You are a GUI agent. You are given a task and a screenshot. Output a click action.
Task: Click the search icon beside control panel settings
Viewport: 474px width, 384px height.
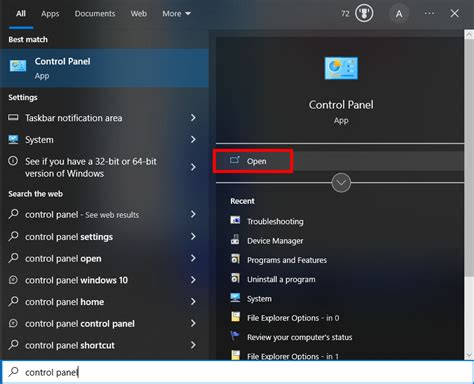[13, 236]
